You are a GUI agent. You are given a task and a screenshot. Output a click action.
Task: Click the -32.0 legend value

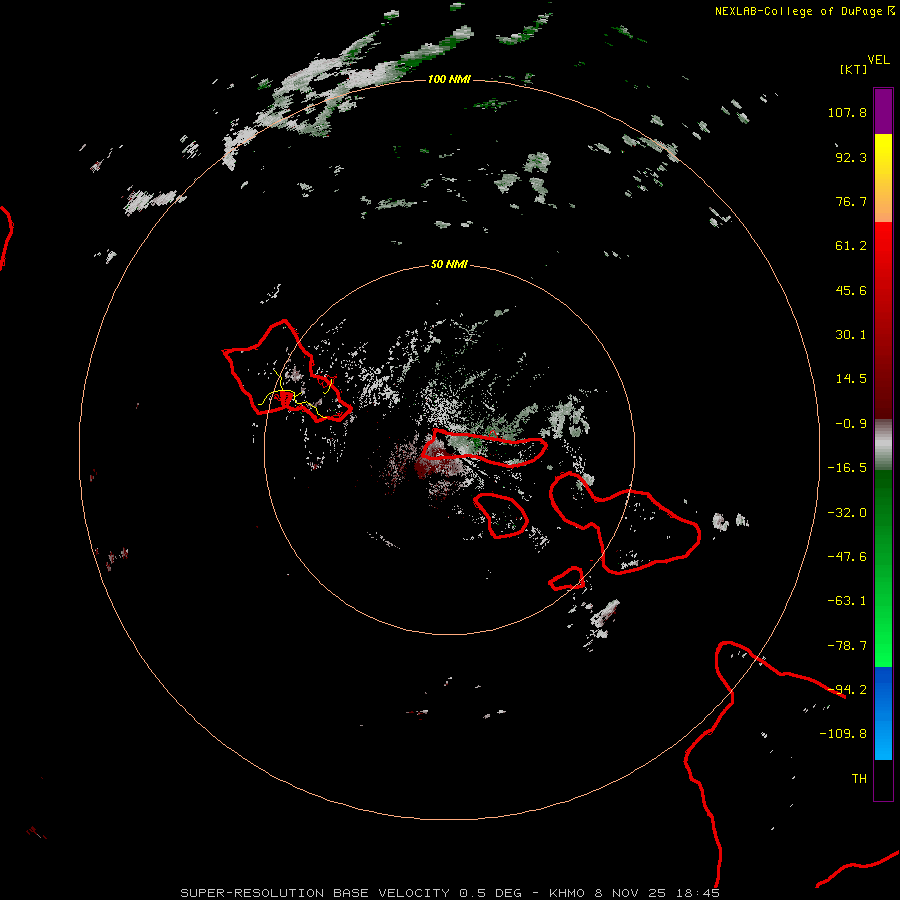click(x=847, y=513)
